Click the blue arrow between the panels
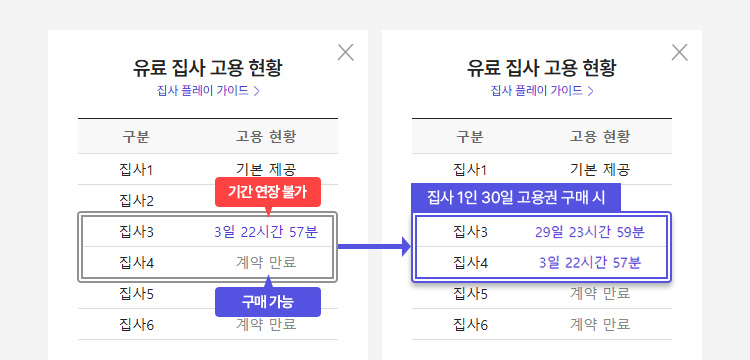This screenshot has width=750, height=360. [375, 247]
